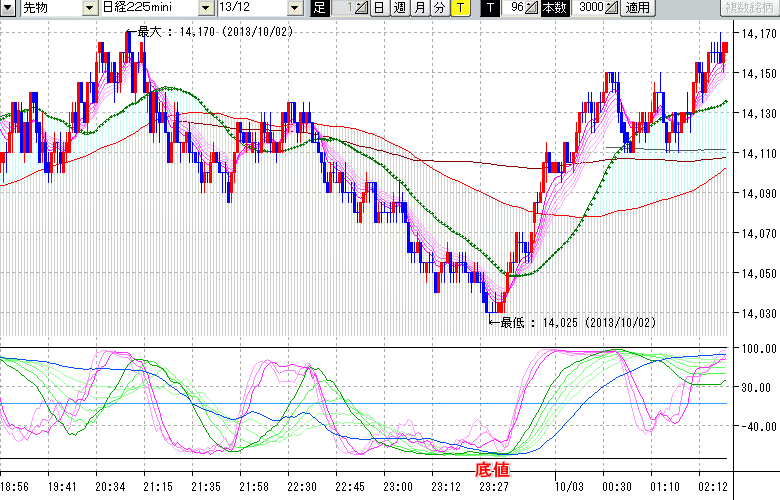Click the 本数 bar count value field
The image size is (780, 500).
[x=590, y=8]
